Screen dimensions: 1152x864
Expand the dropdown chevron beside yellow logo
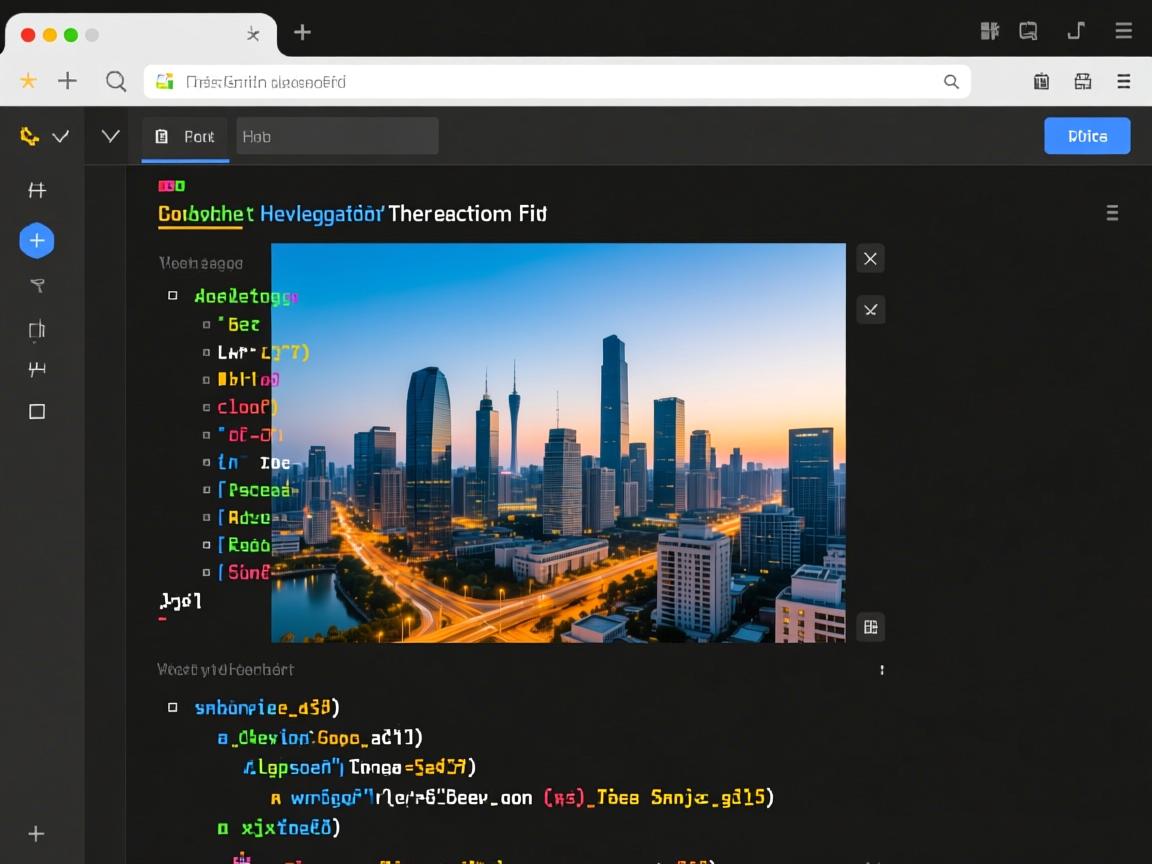(x=61, y=136)
